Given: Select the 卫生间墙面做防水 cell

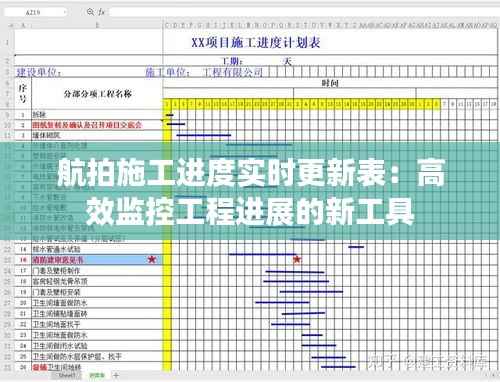Looking at the screenshot, I should point(97,303).
